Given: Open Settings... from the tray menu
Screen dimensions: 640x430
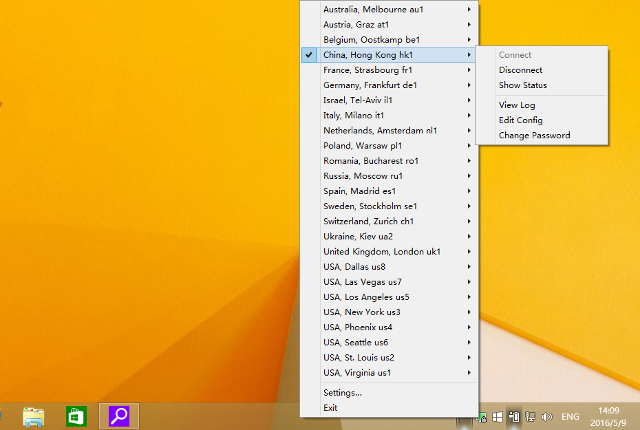Looking at the screenshot, I should (x=342, y=393).
